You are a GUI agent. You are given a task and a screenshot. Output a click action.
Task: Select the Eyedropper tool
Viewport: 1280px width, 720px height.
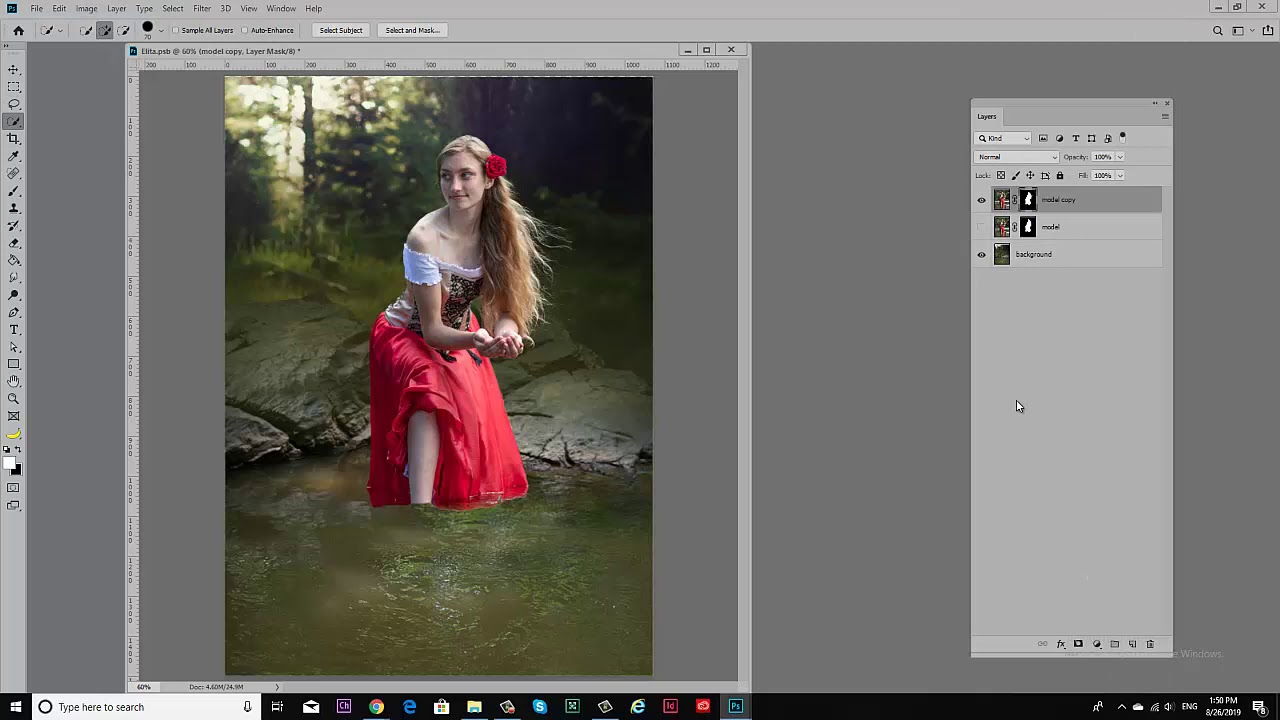[x=14, y=156]
